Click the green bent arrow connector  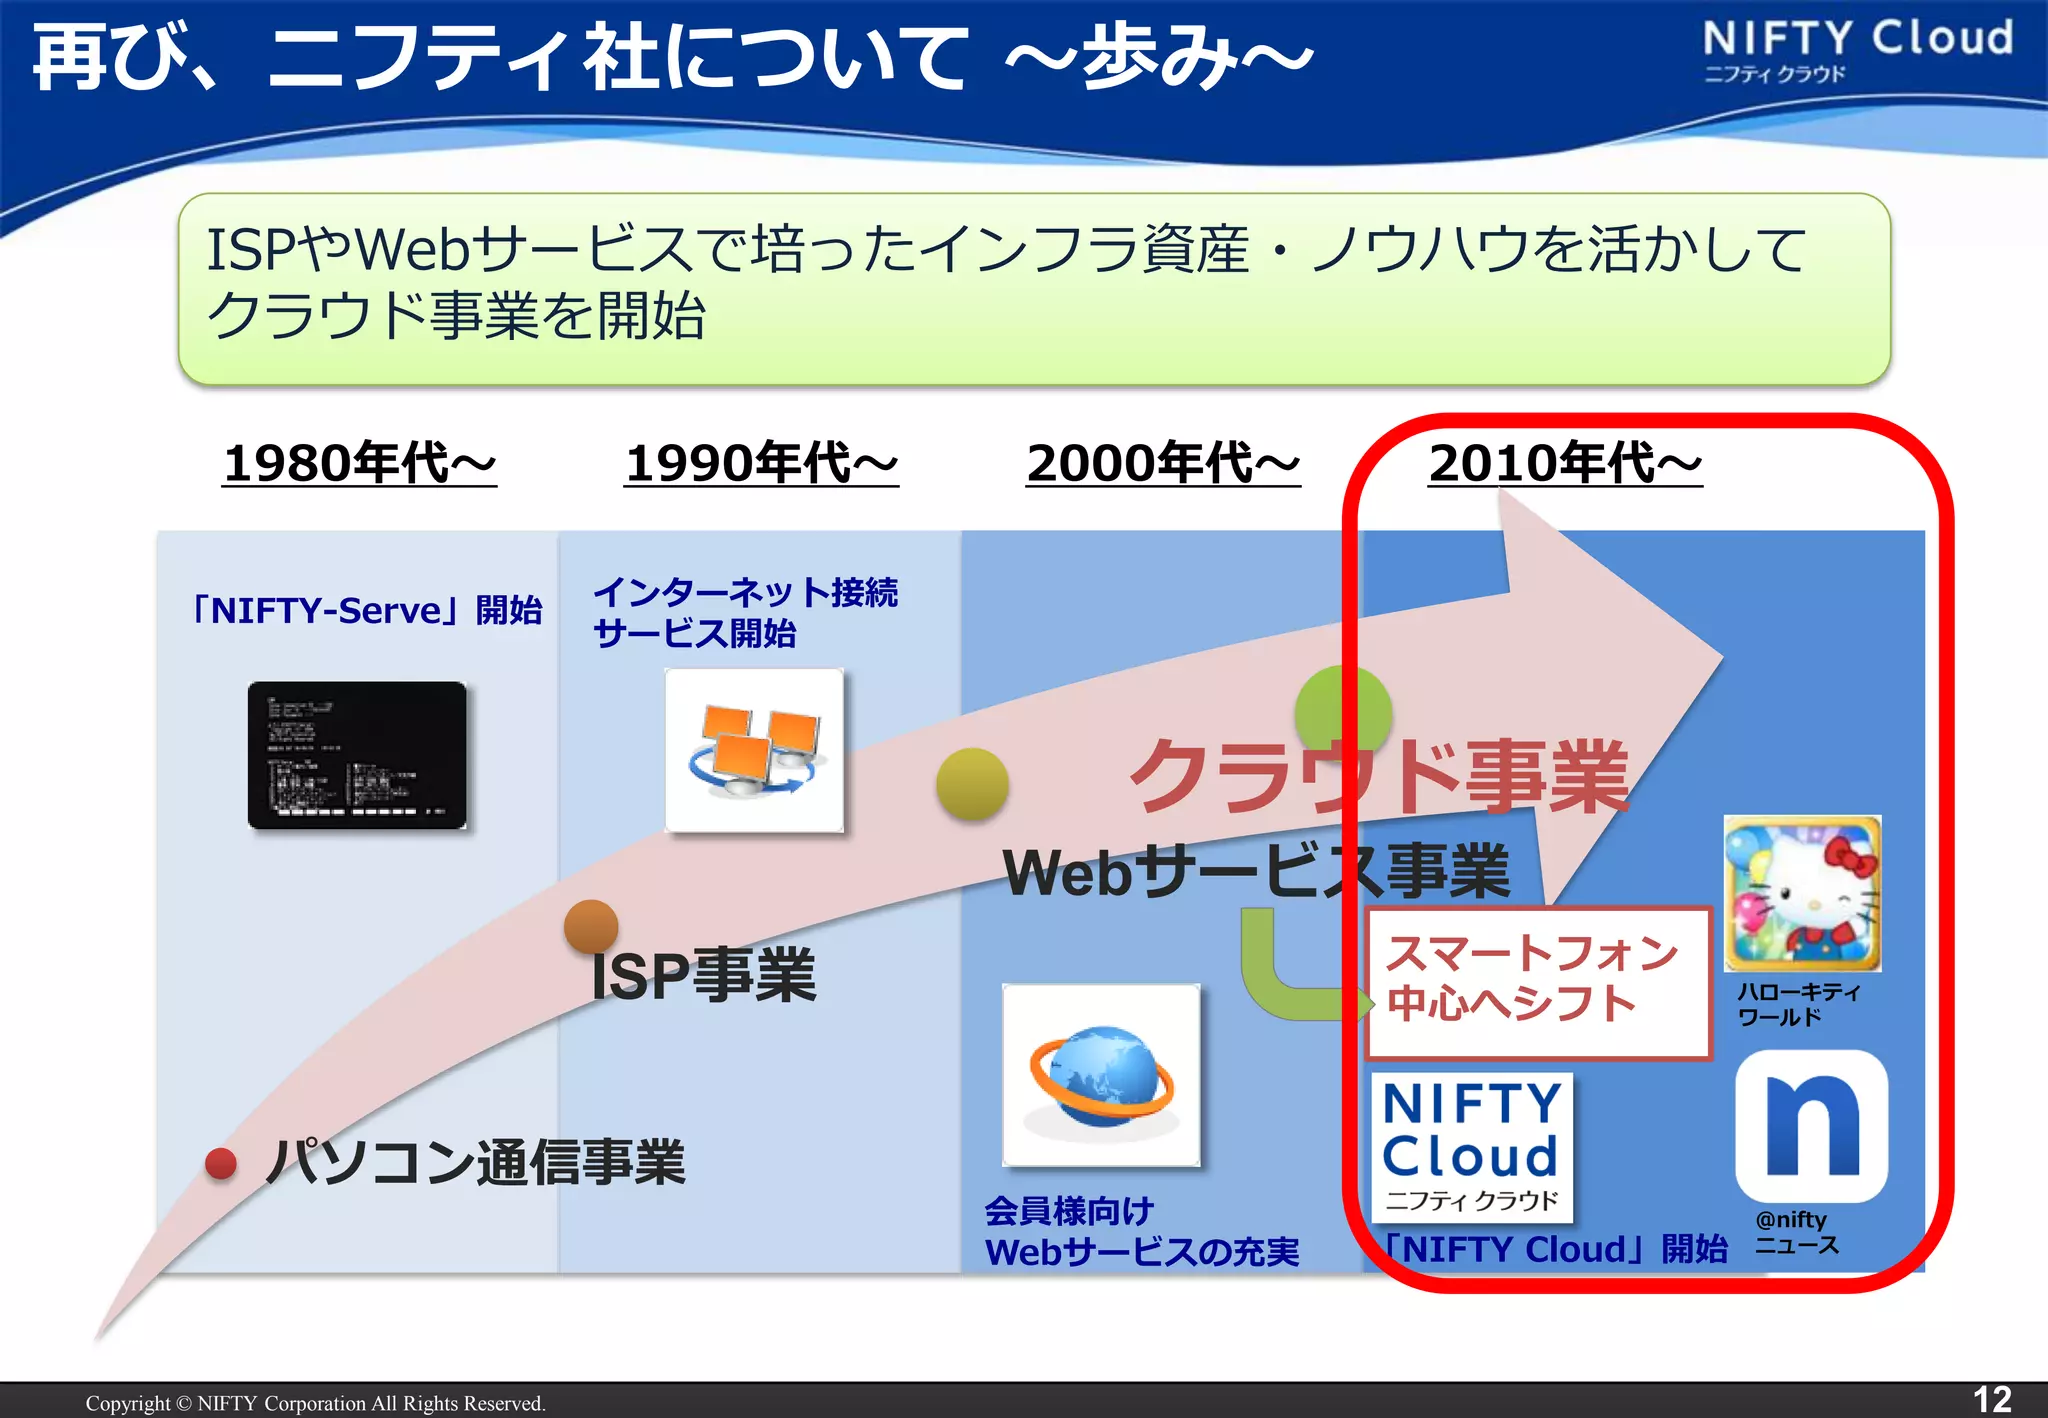pyautogui.click(x=1305, y=965)
